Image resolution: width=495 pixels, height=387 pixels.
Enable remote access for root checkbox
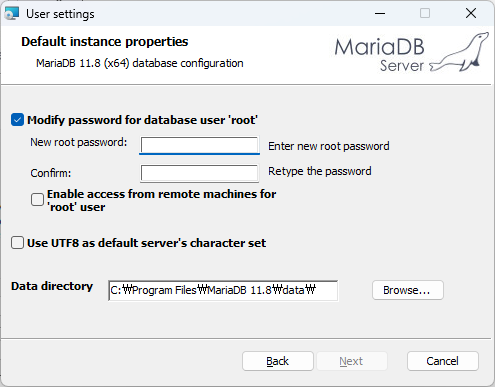37,200
